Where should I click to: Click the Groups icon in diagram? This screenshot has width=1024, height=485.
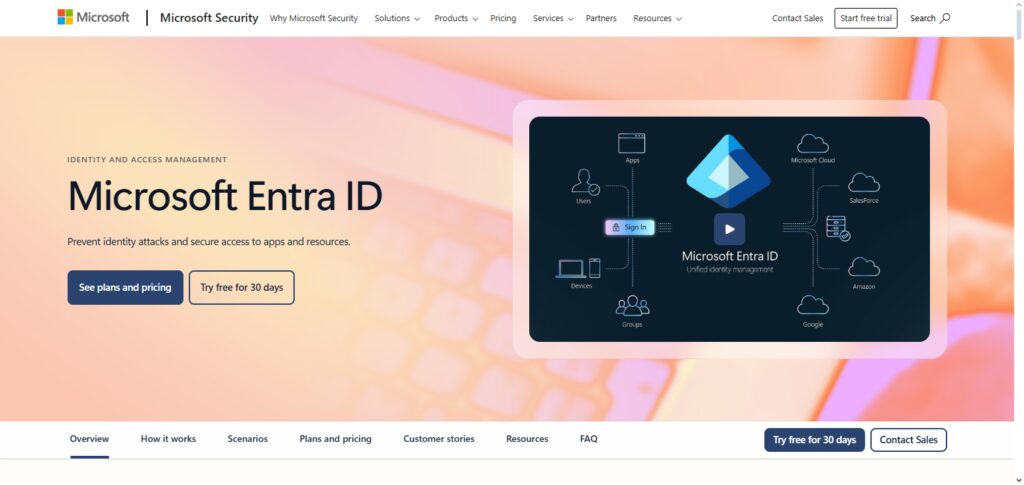(632, 305)
